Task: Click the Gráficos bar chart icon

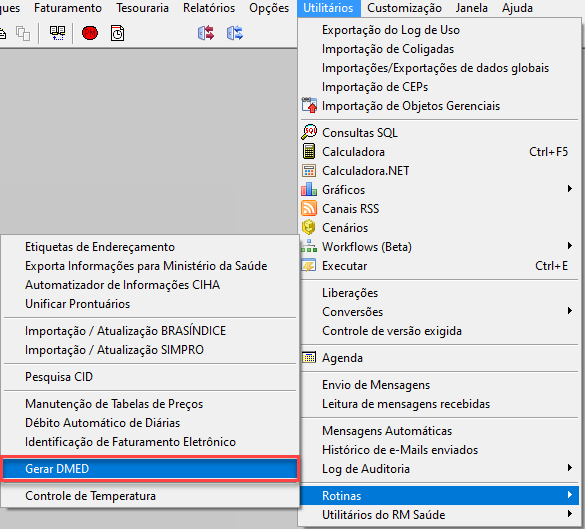Action: (x=309, y=189)
